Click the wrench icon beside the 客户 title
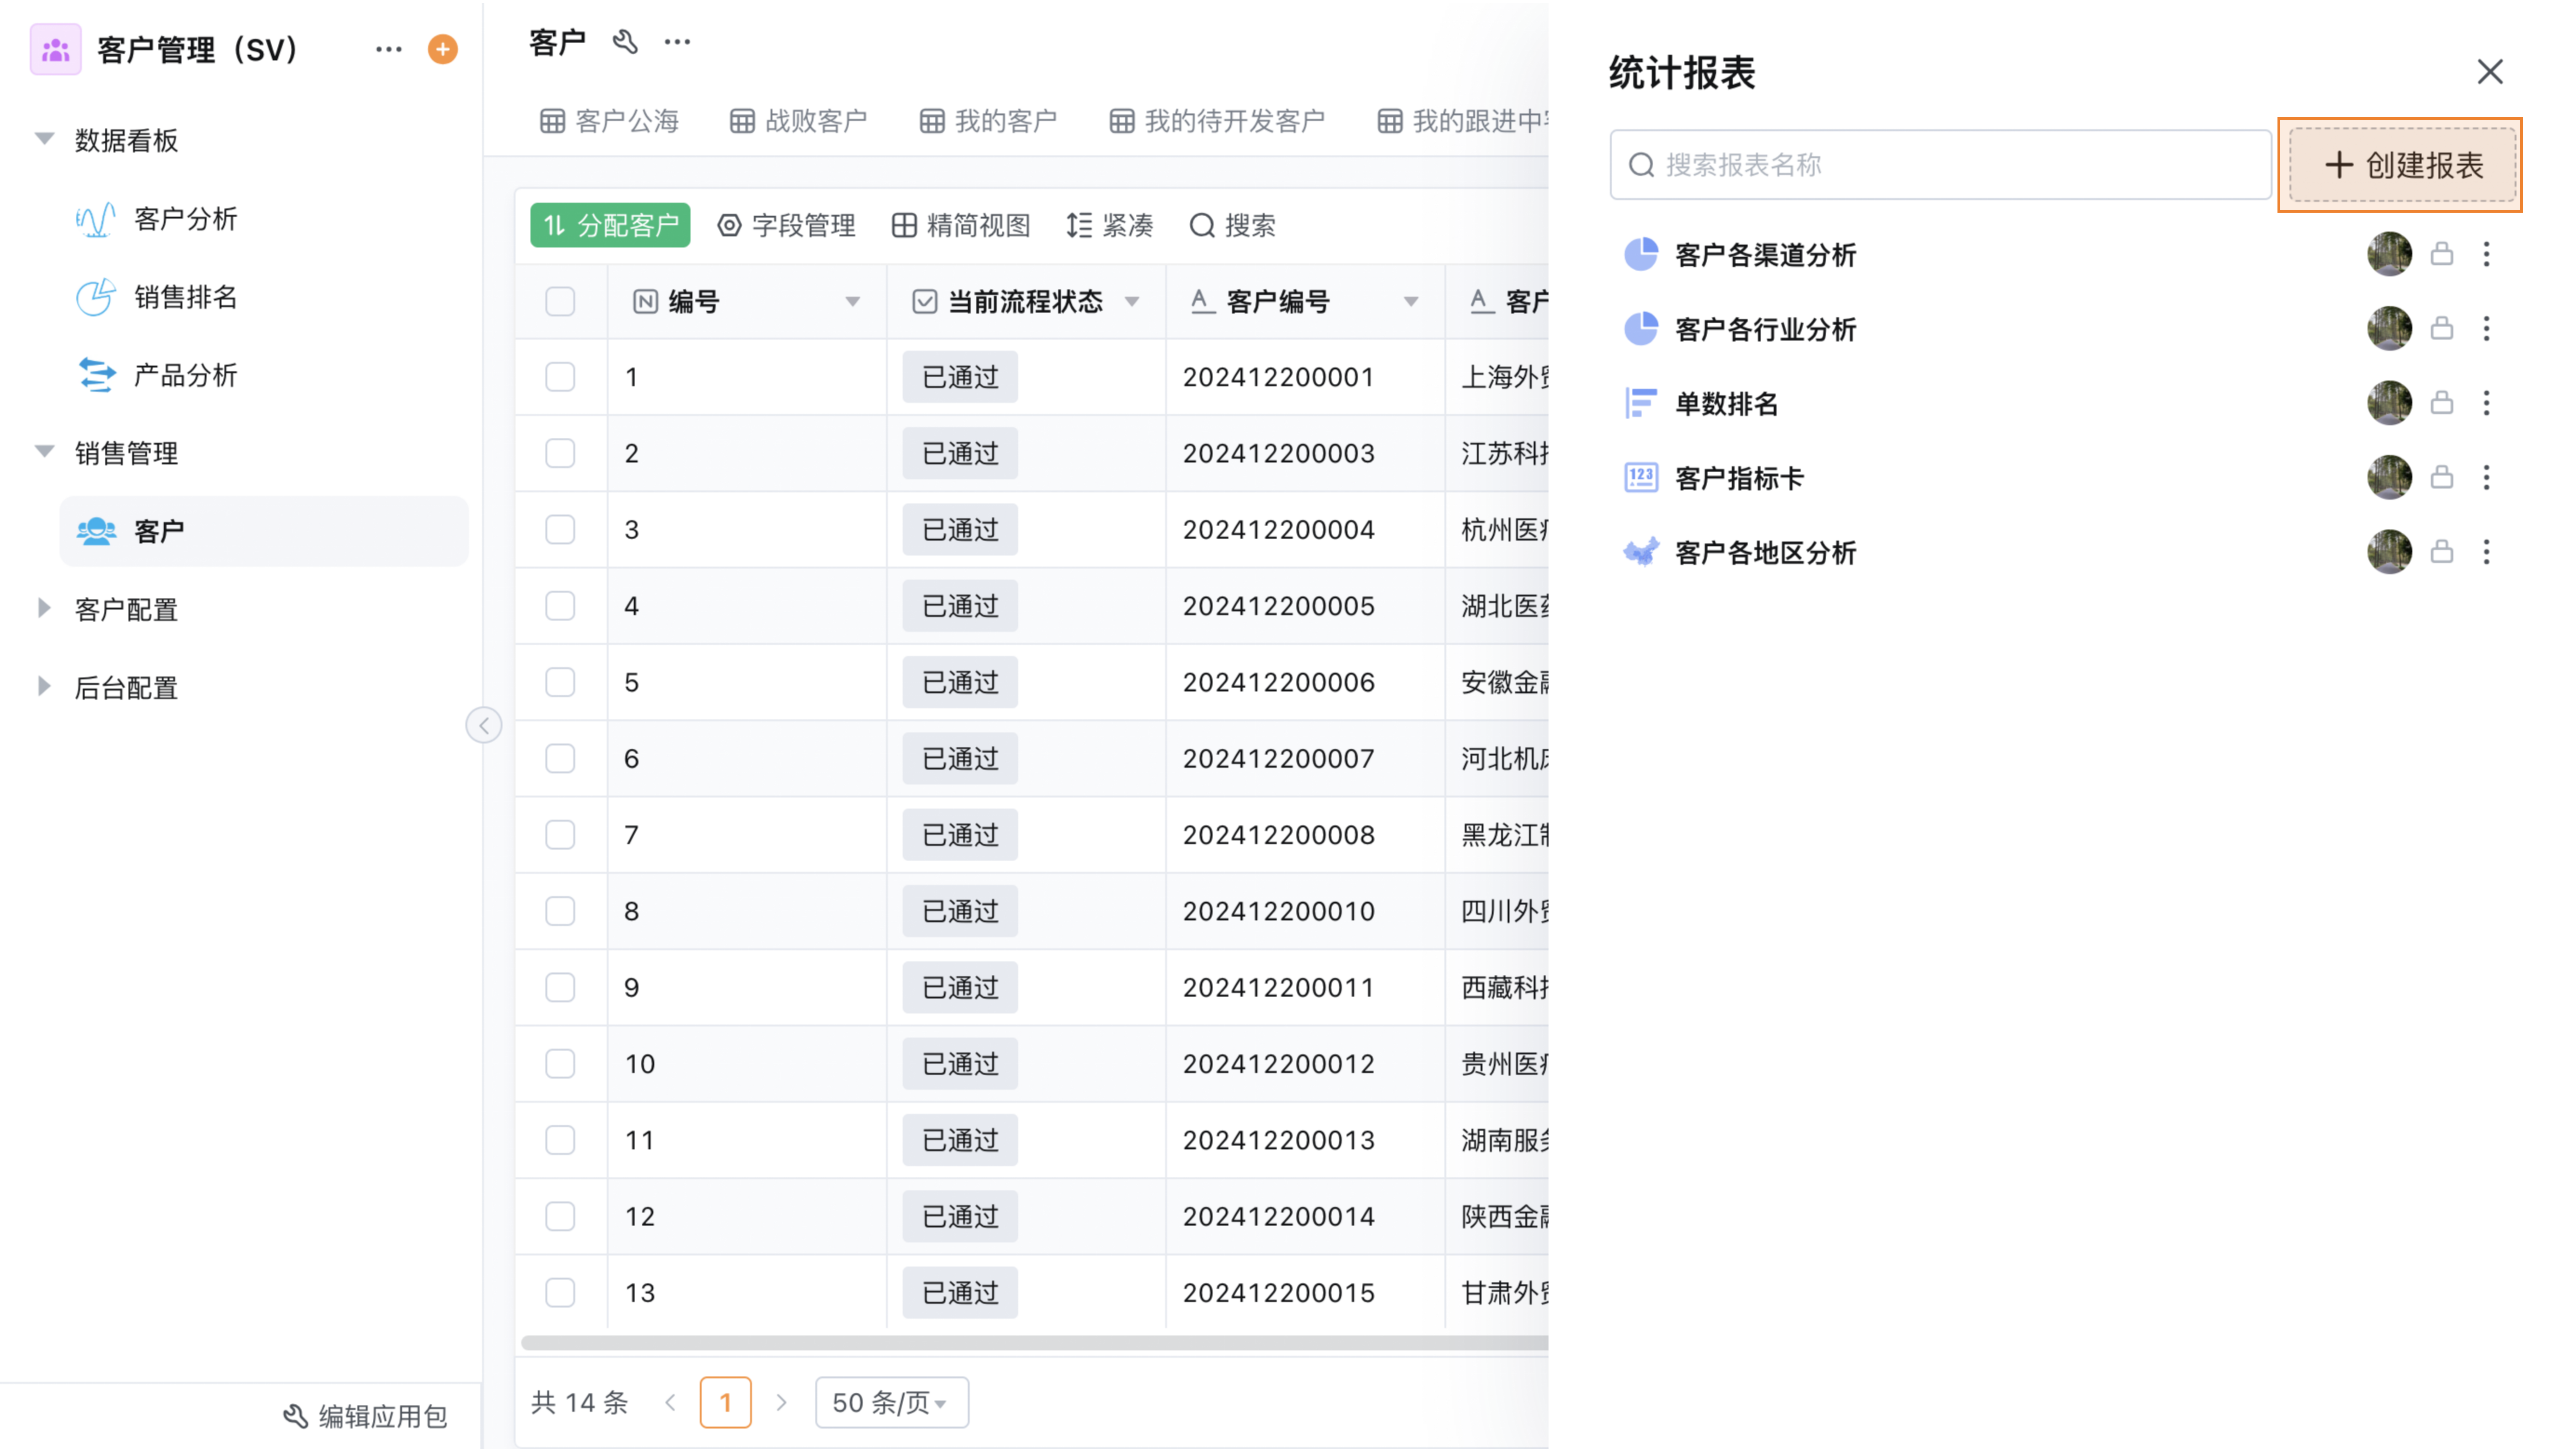Image resolution: width=2576 pixels, height=1449 pixels. point(625,42)
